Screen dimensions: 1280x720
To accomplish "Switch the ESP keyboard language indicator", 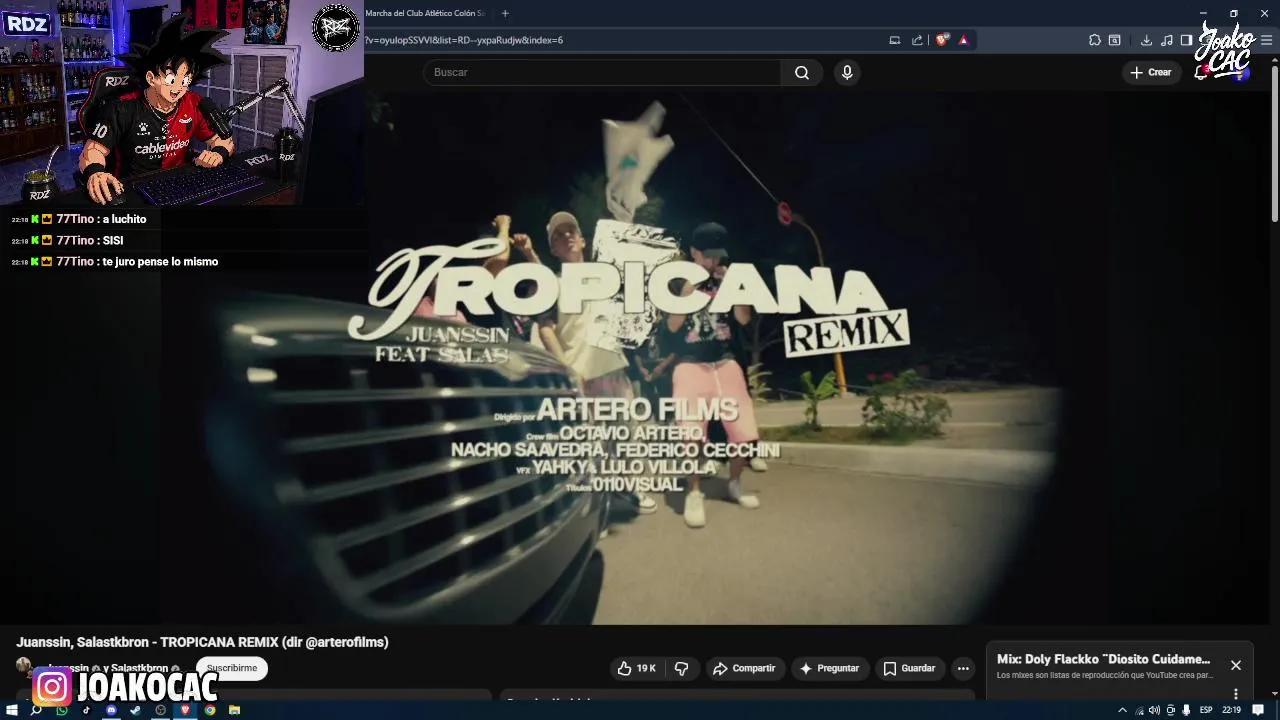I will pos(1206,710).
